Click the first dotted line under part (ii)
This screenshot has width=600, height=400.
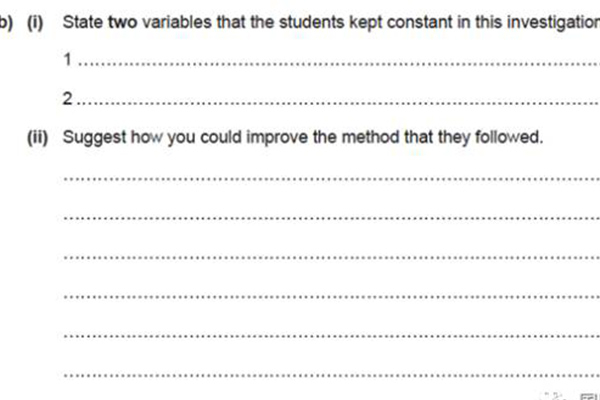click(x=331, y=179)
